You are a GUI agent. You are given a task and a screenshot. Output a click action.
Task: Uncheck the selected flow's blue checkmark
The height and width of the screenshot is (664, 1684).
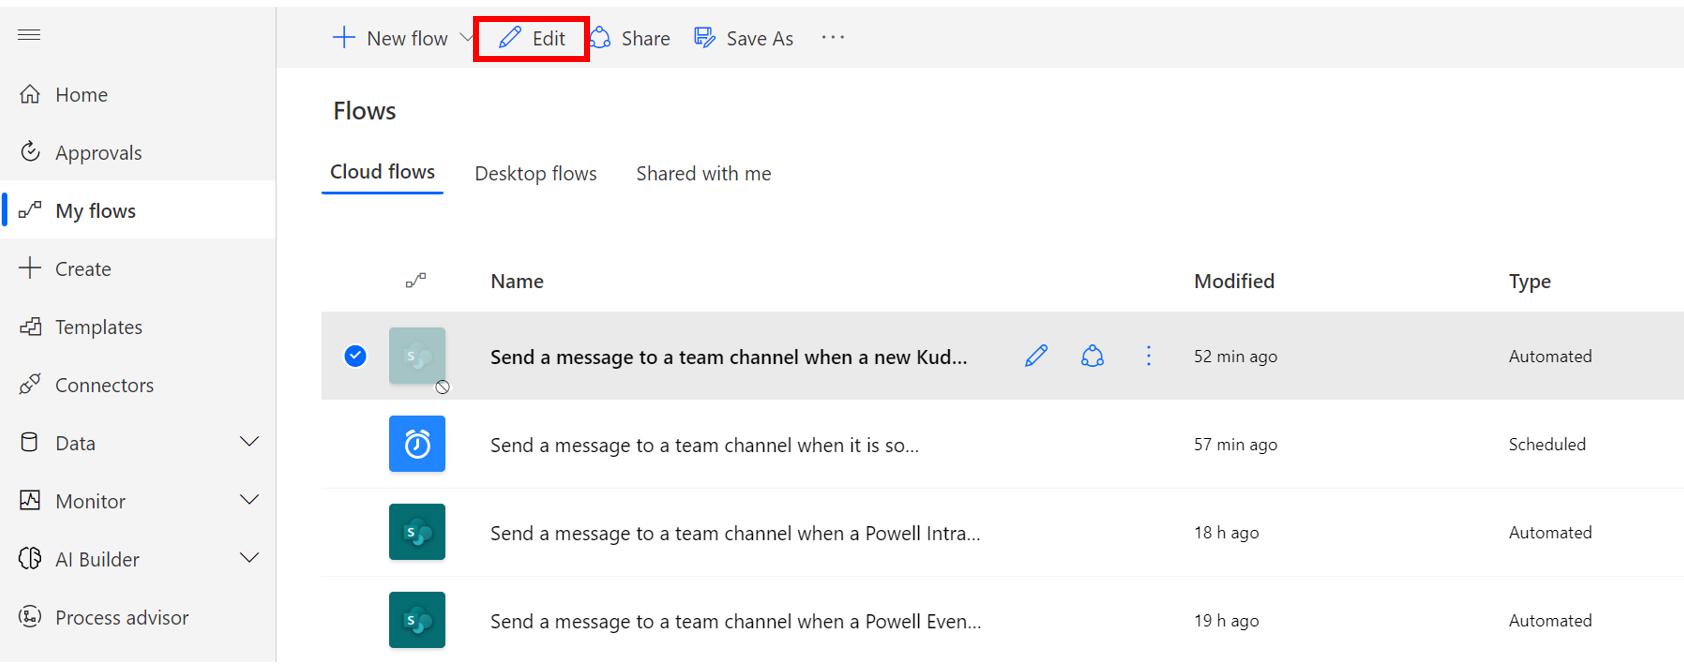(355, 356)
